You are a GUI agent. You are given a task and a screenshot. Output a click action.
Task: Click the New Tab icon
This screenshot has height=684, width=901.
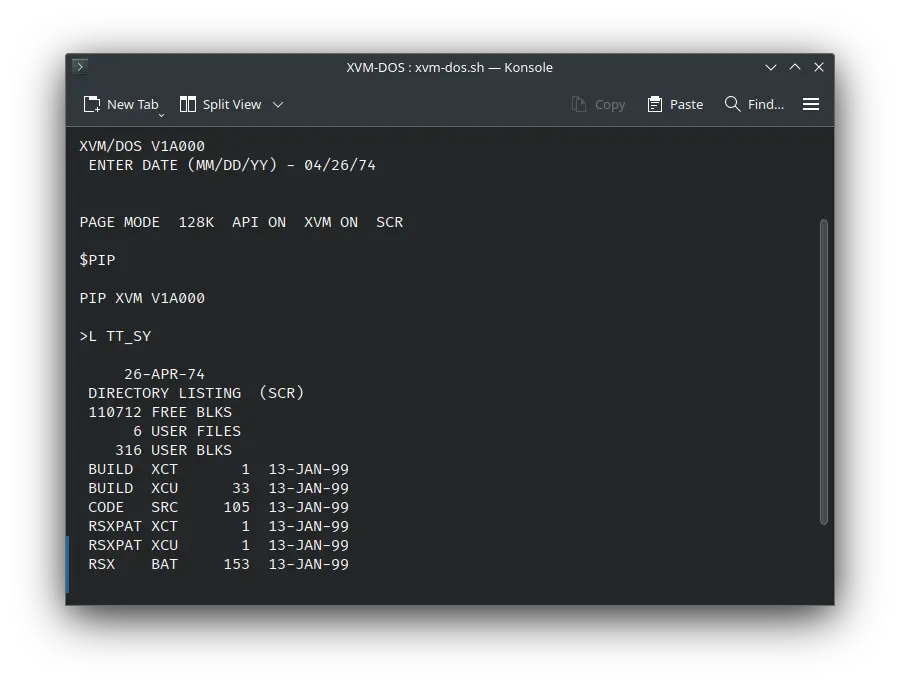tap(91, 103)
